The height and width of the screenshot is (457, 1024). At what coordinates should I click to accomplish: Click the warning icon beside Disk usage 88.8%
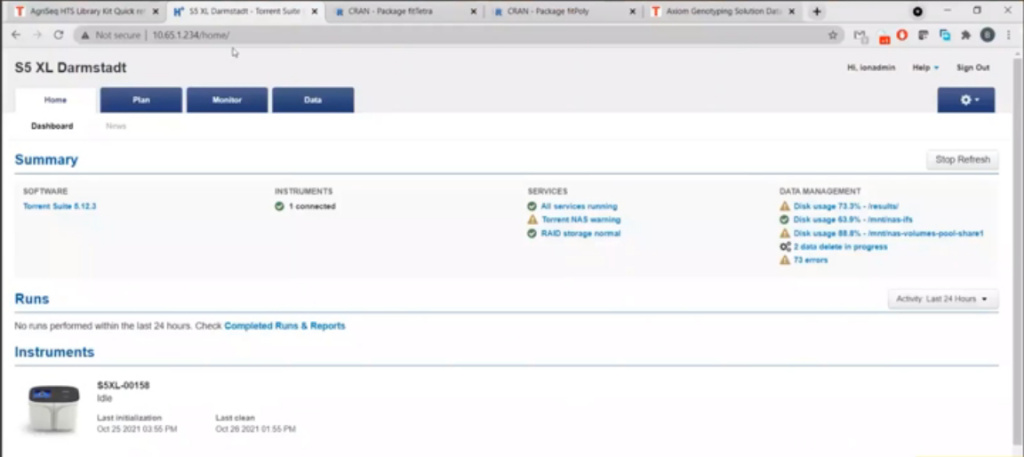pyautogui.click(x=785, y=234)
